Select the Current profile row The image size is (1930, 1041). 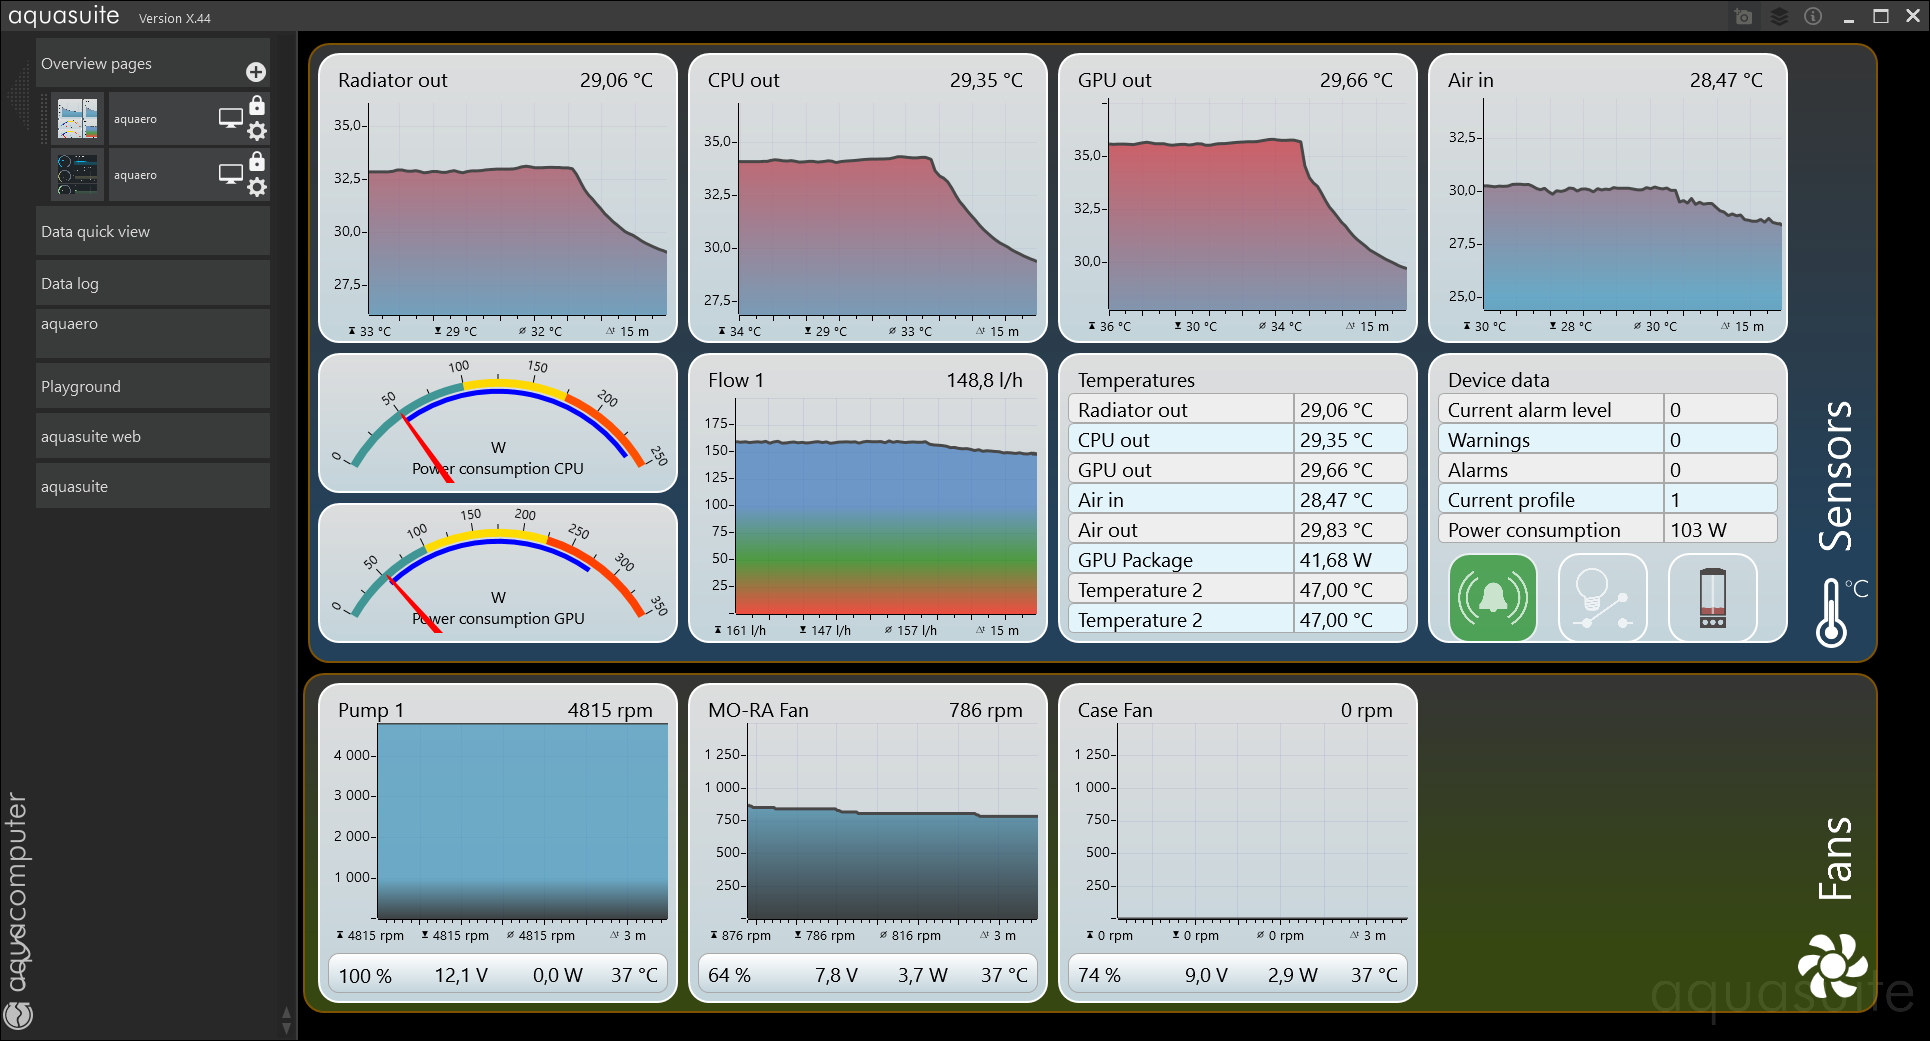(x=1608, y=499)
